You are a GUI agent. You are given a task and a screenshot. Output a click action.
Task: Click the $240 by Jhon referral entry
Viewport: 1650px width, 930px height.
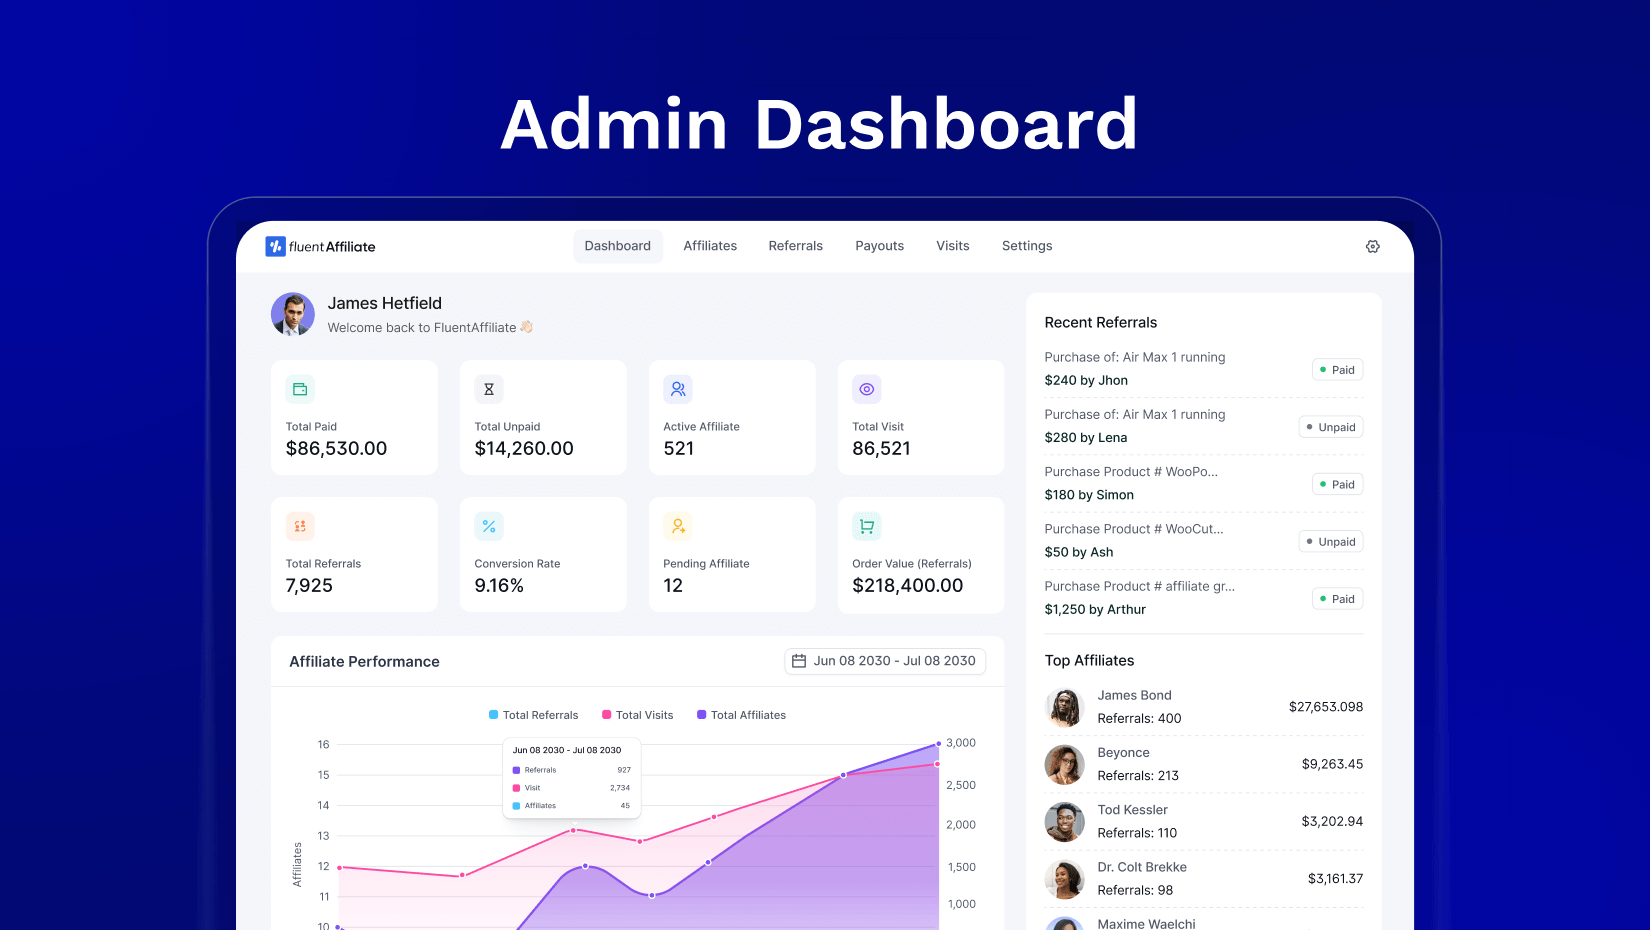[x=1086, y=380]
